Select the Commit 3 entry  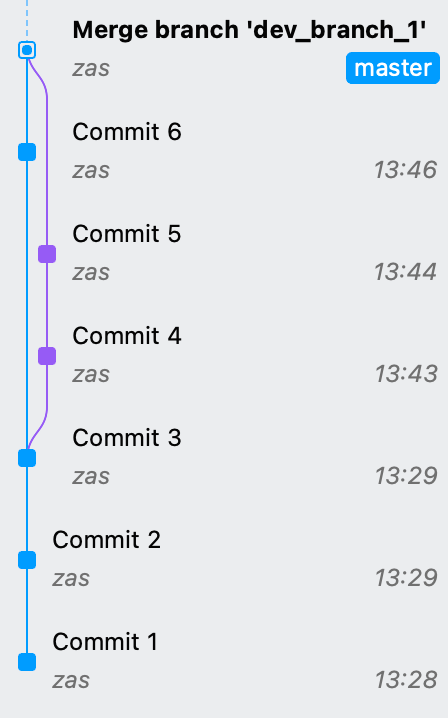point(224,458)
